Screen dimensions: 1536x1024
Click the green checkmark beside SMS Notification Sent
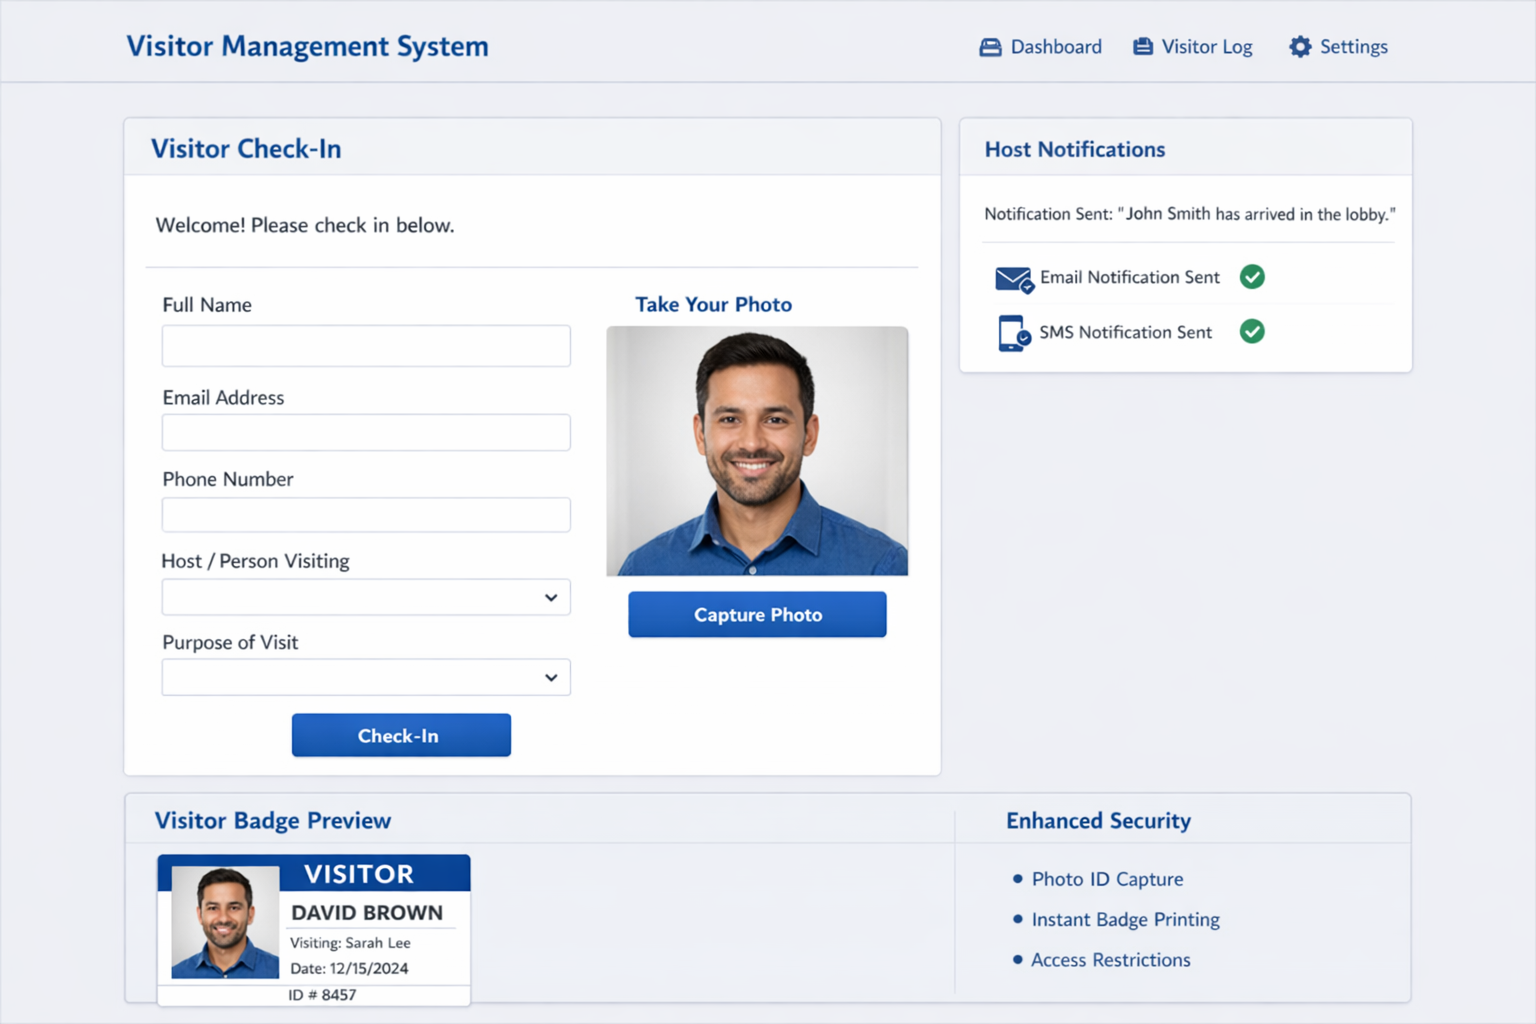[1252, 331]
